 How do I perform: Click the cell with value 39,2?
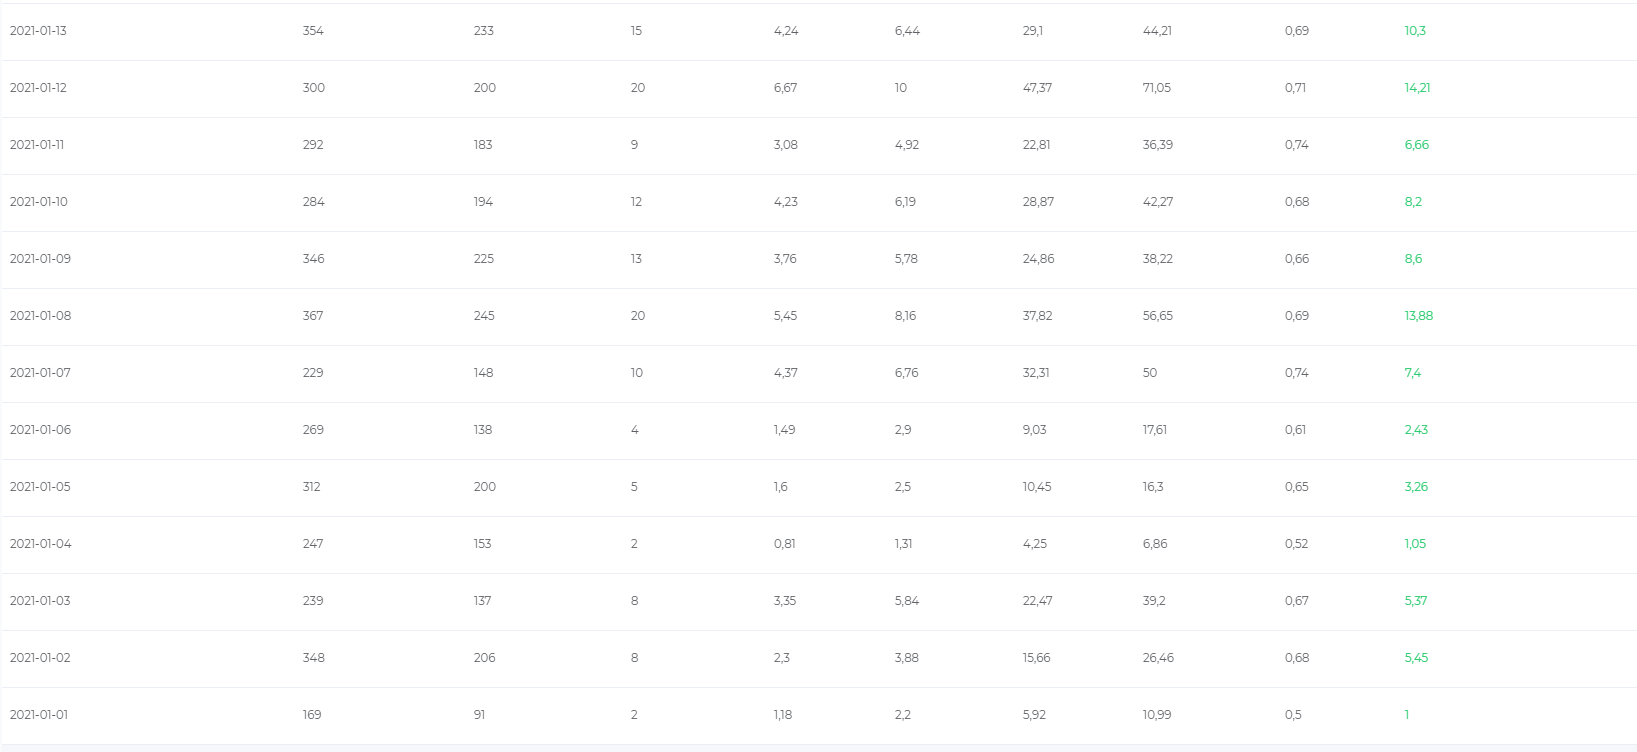[1154, 601]
